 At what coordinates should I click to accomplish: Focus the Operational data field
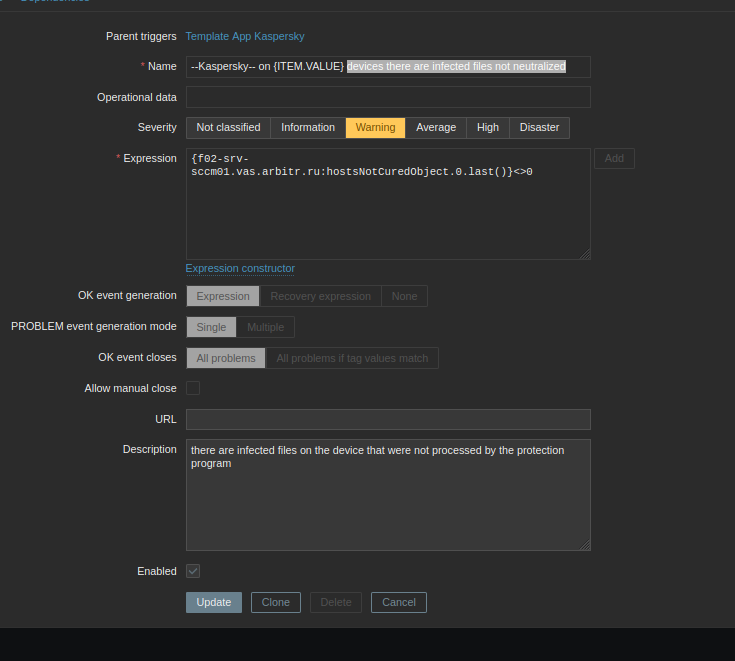coord(388,97)
